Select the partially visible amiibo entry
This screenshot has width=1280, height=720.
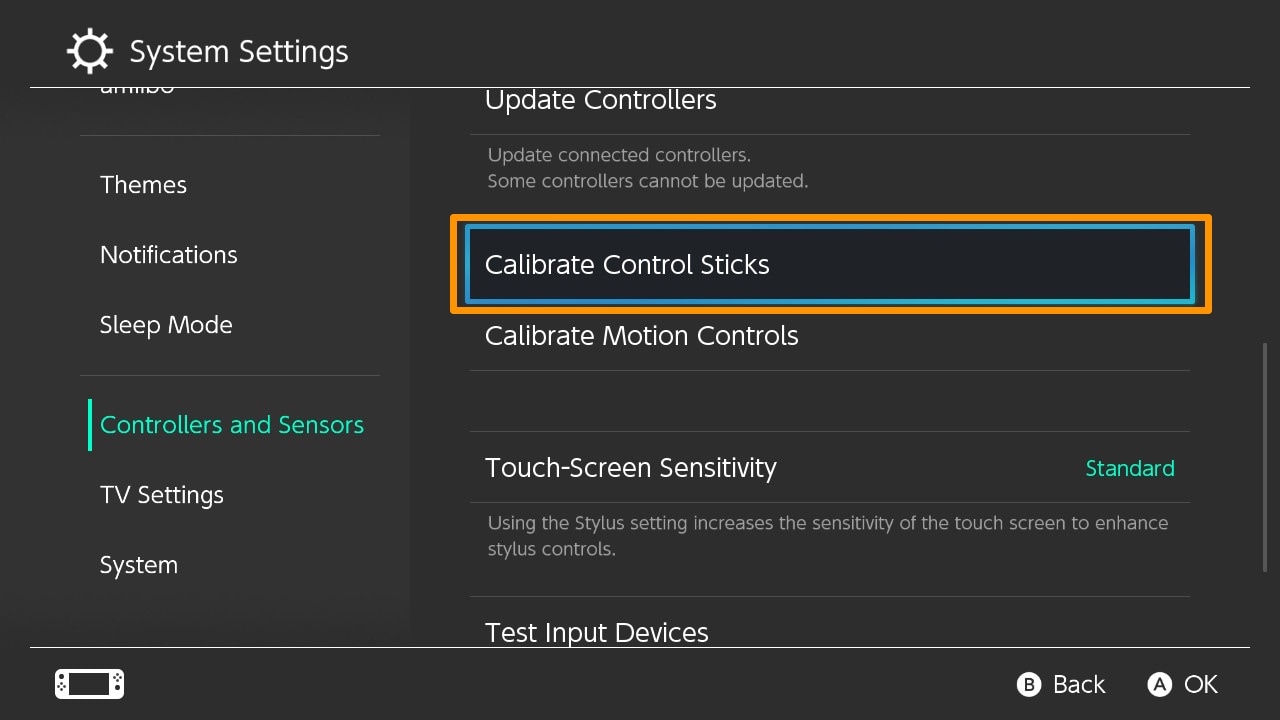(x=137, y=90)
